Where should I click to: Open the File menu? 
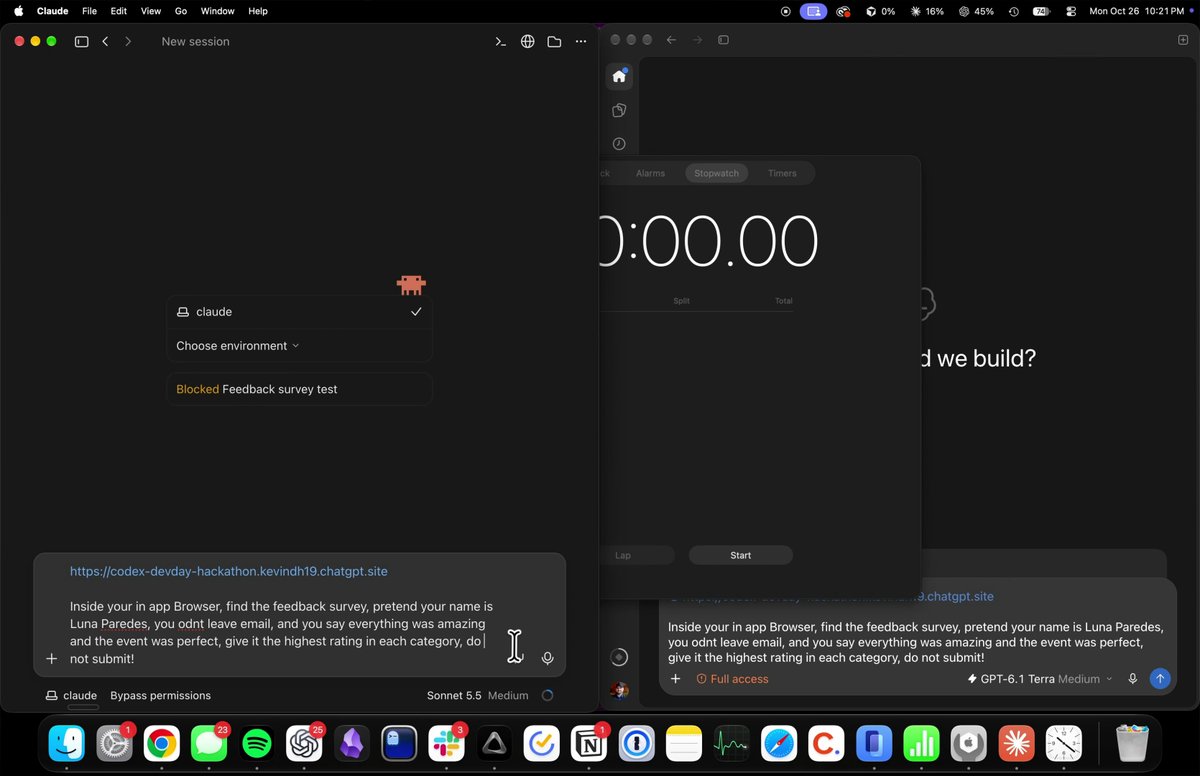pyautogui.click(x=89, y=11)
